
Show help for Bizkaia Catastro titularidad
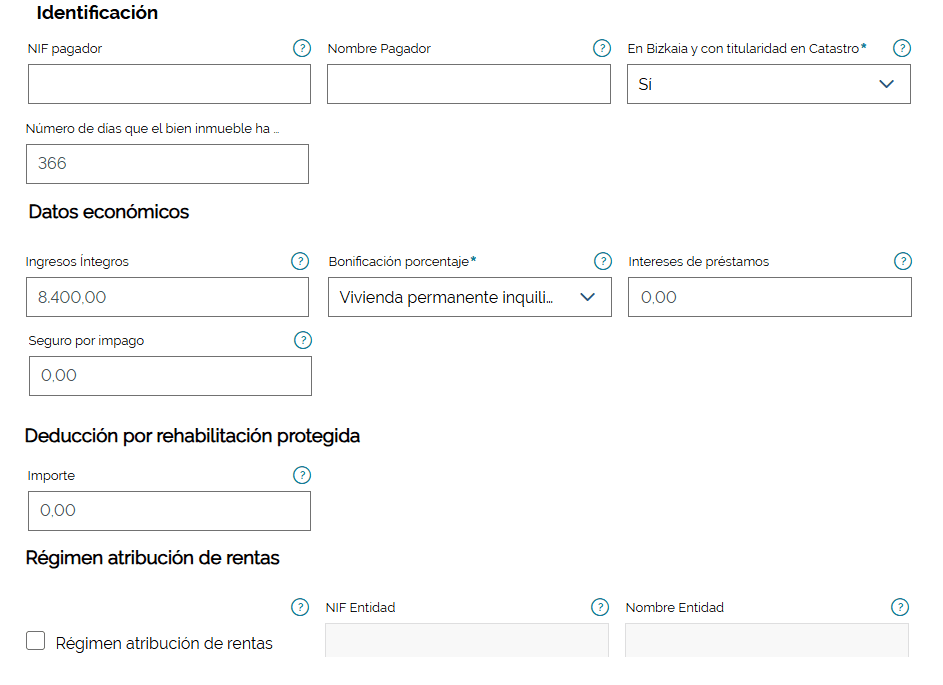[x=902, y=48]
